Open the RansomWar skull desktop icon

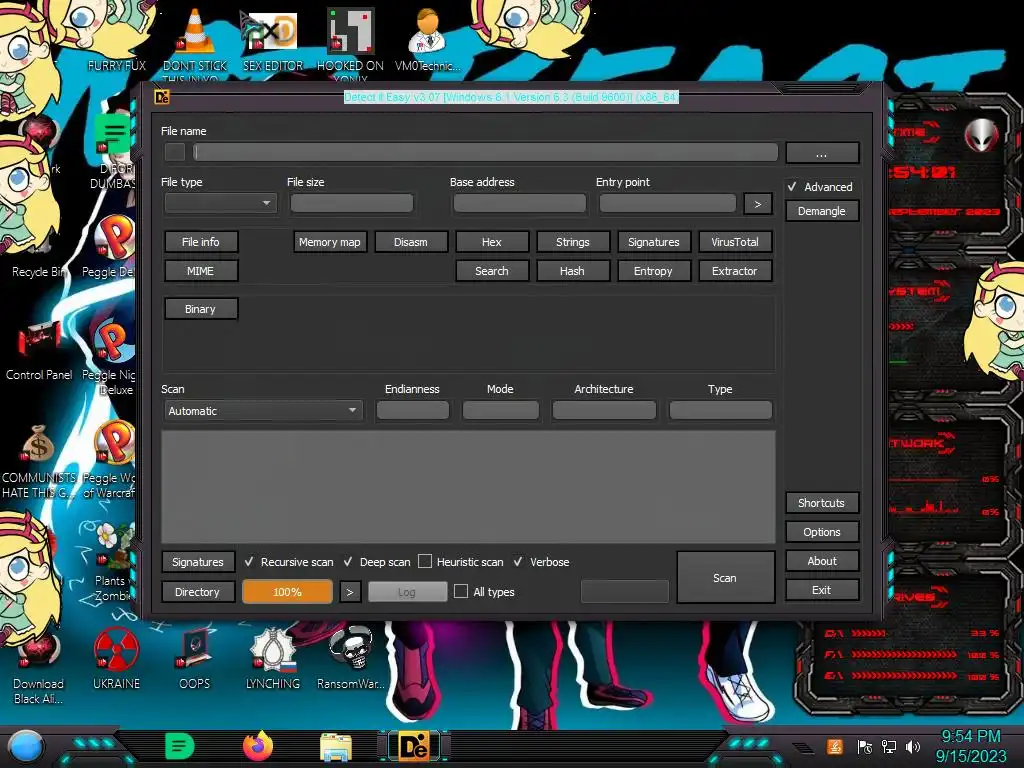tap(351, 658)
